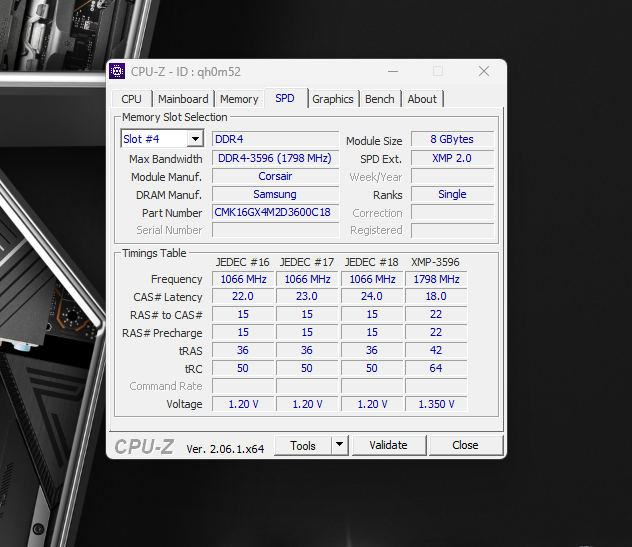The image size is (632, 547).
Task: Click the DDR4 memory type field
Action: point(275,139)
